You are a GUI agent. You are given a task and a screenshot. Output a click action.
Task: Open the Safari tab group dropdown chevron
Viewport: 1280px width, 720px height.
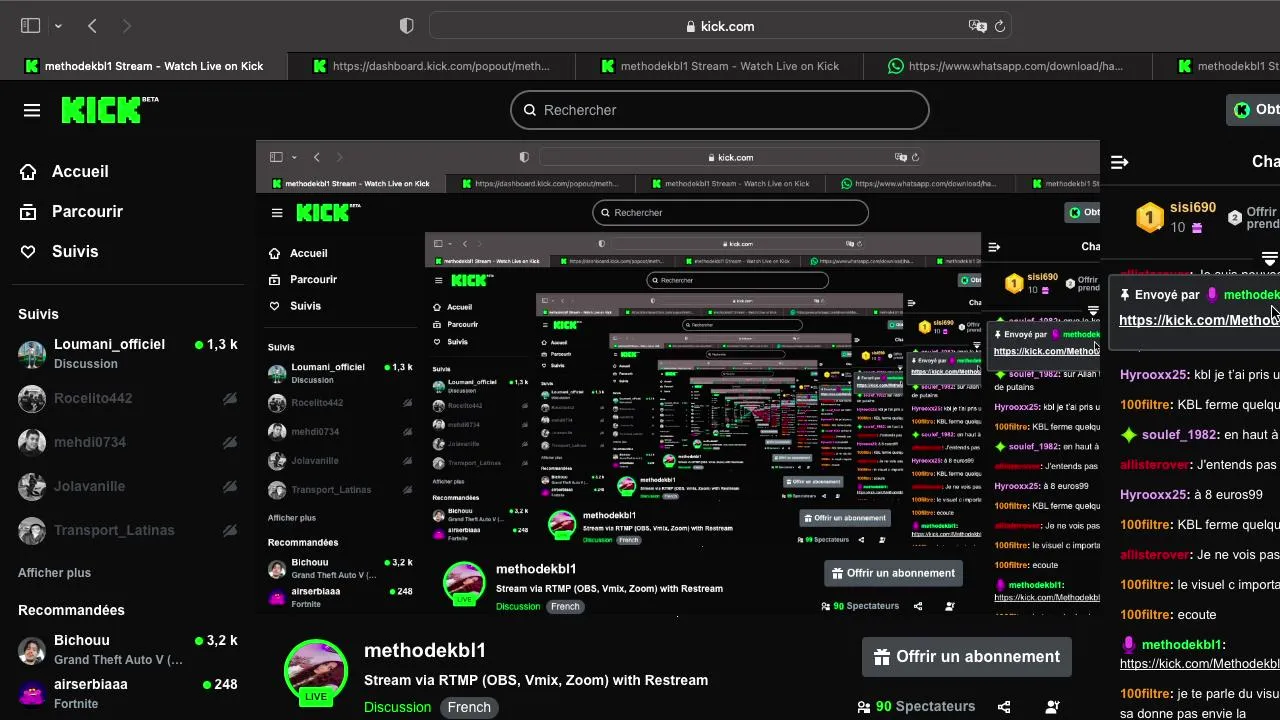click(x=58, y=26)
